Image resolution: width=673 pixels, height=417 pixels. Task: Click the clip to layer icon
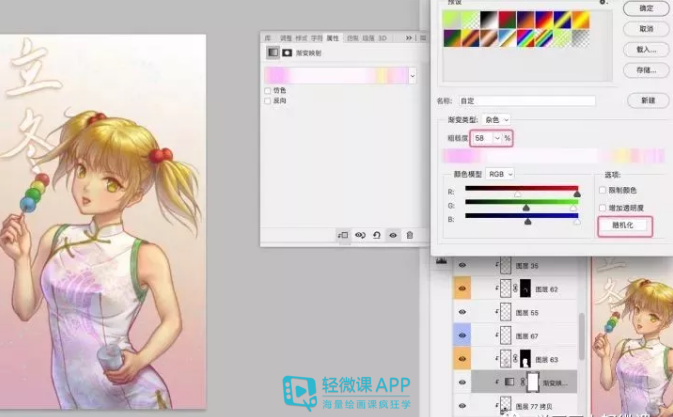pyautogui.click(x=343, y=235)
